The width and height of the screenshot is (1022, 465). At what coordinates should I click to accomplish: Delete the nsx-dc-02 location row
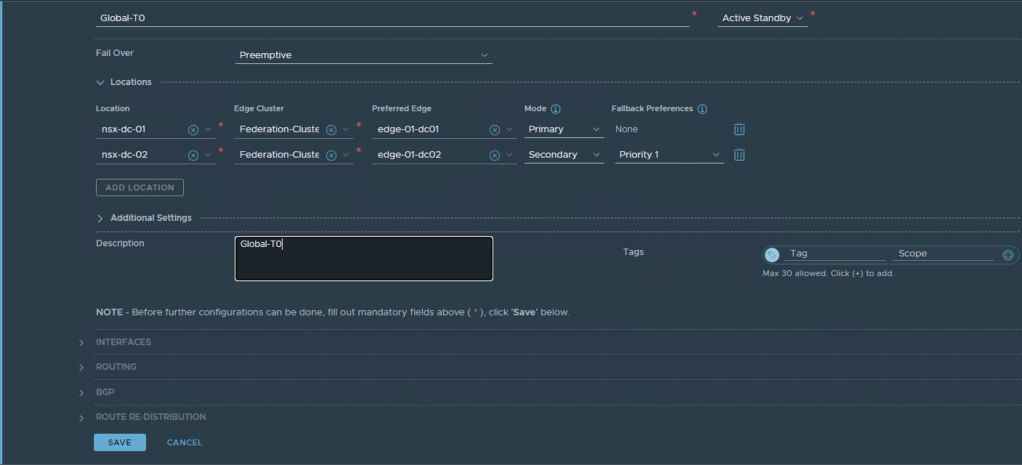click(739, 155)
